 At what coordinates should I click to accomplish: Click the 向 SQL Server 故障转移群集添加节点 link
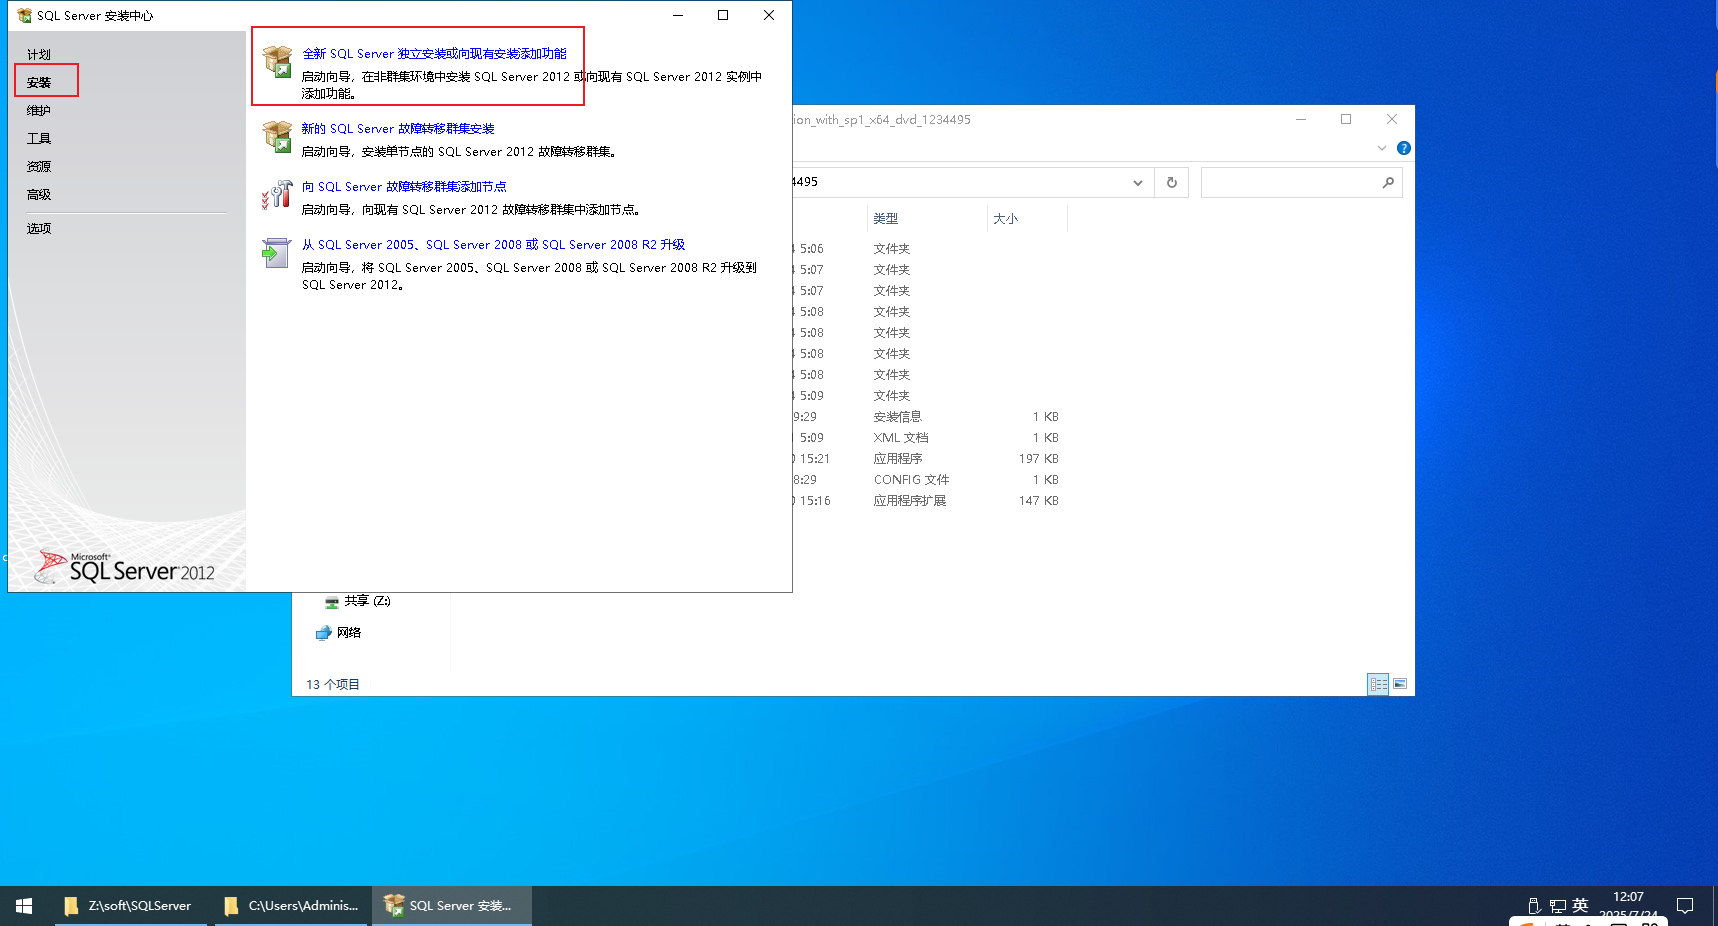point(404,187)
